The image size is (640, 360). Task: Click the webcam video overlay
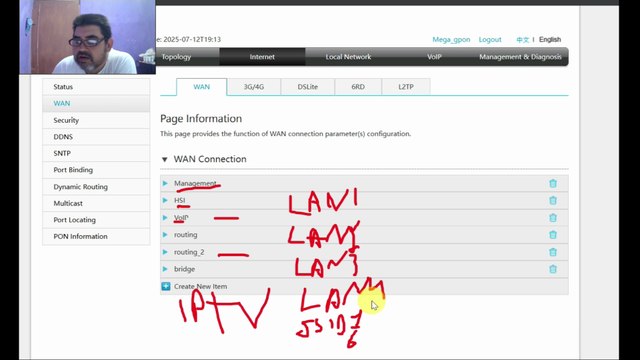tap(87, 37)
